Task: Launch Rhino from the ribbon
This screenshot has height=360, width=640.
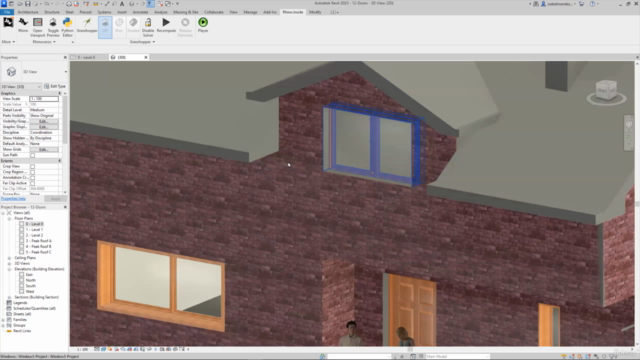Action: pos(23,25)
